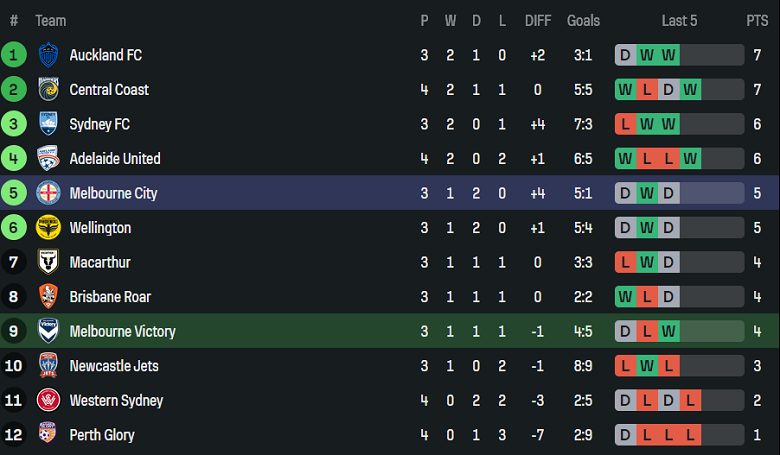Sort table by DIFF column header
780x455 pixels.
[538, 20]
